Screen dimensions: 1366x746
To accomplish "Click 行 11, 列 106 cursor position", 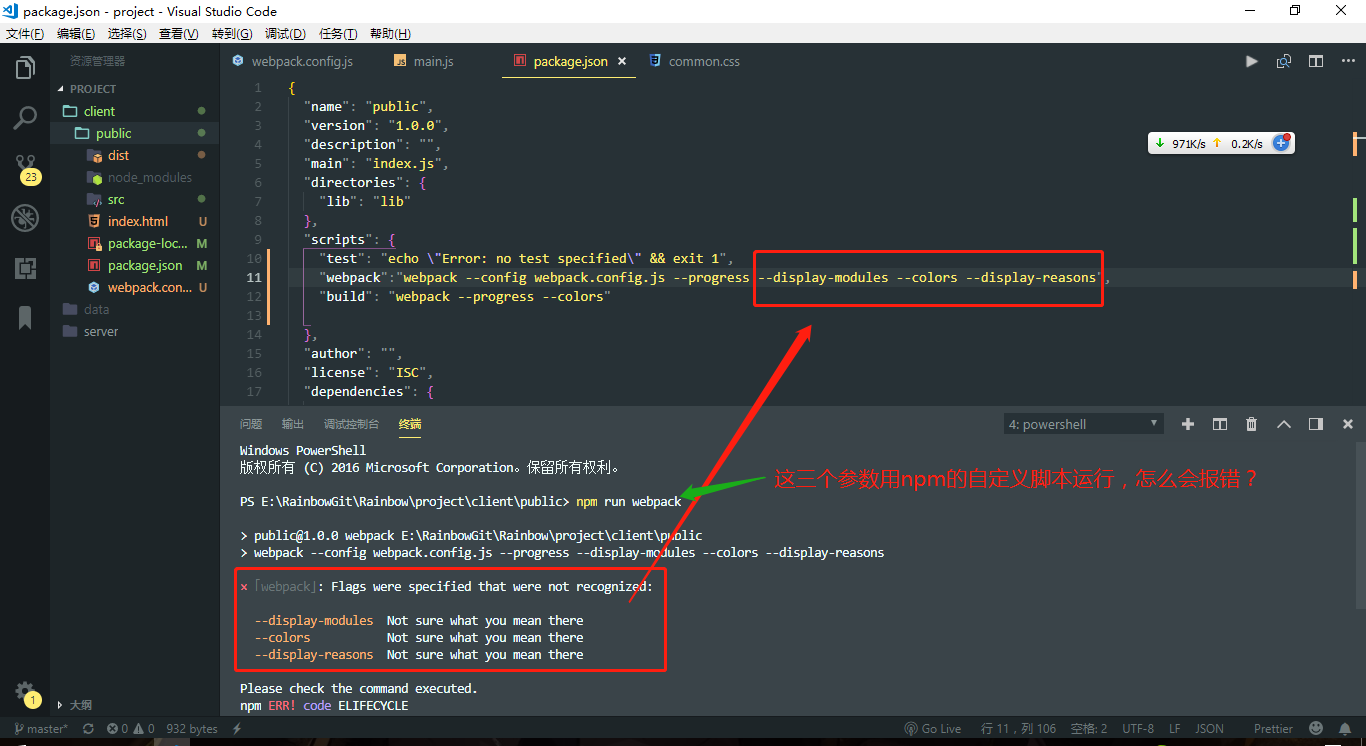I will coord(1018,729).
